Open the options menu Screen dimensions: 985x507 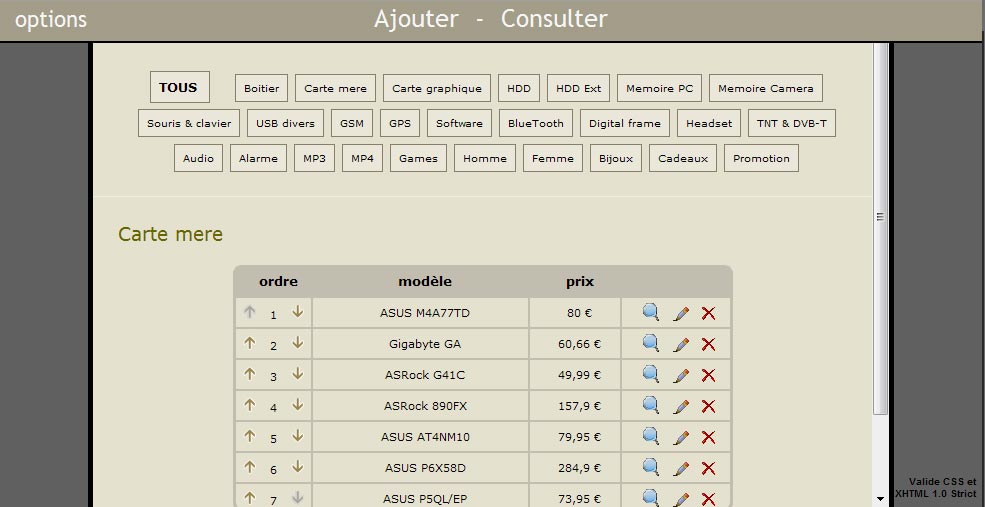coord(51,20)
